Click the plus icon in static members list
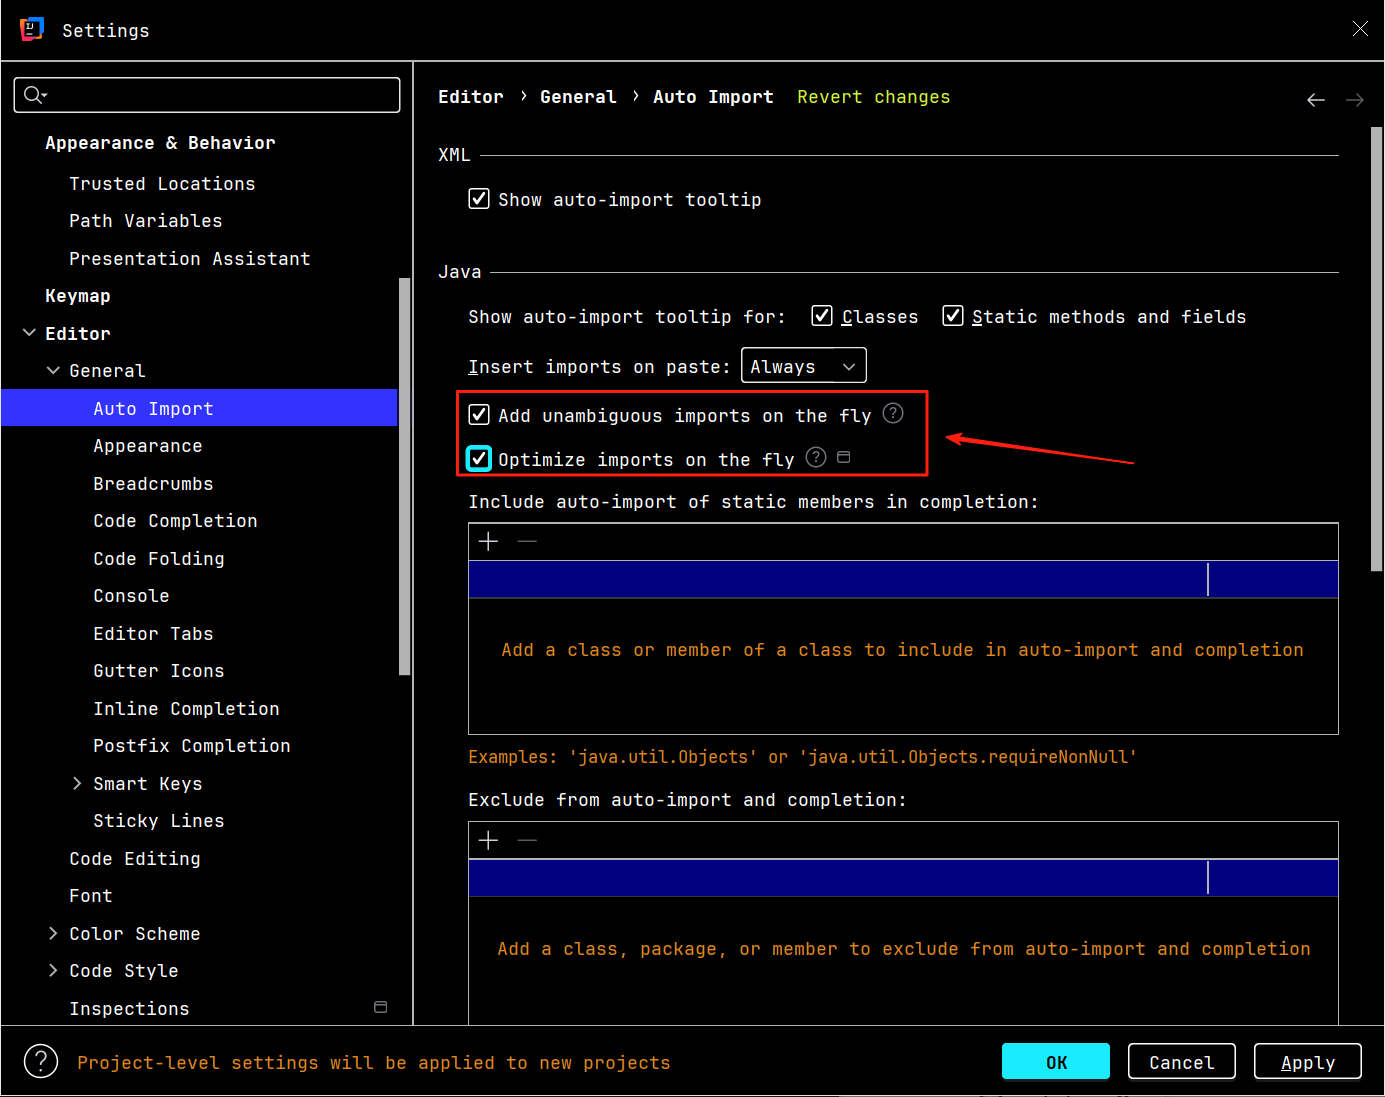 click(488, 541)
